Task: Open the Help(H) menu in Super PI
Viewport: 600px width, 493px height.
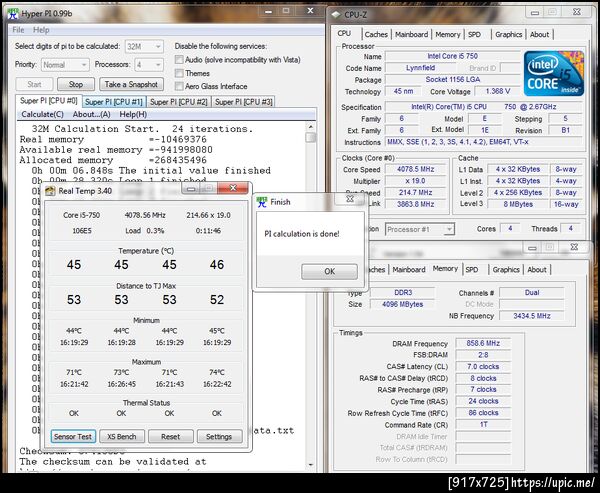Action: coord(133,114)
